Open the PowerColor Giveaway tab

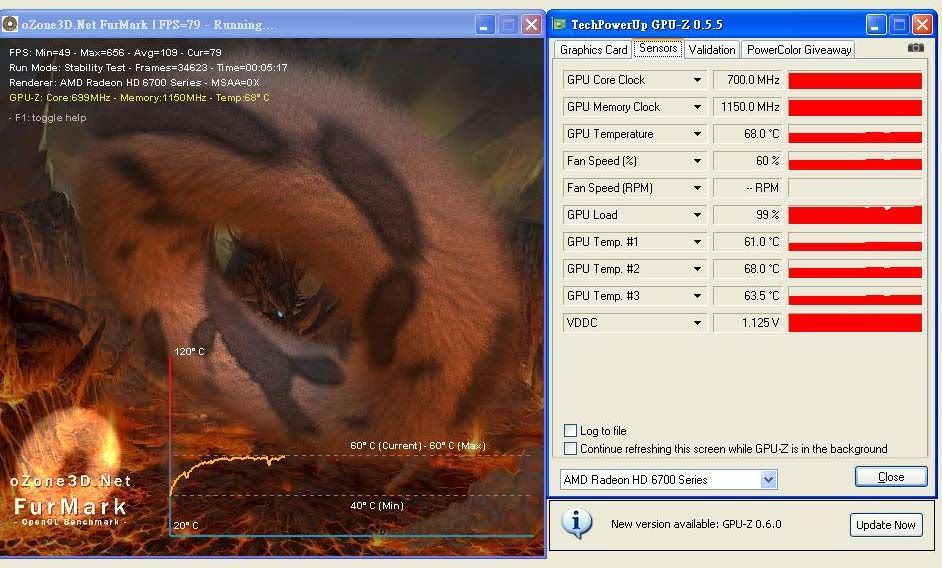pos(798,50)
